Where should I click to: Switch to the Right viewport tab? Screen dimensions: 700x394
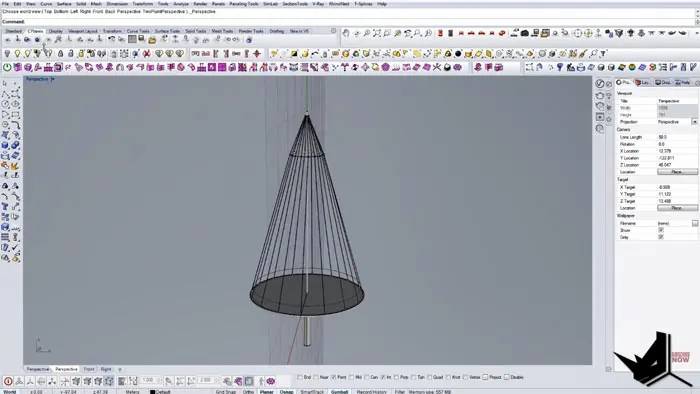click(x=106, y=369)
